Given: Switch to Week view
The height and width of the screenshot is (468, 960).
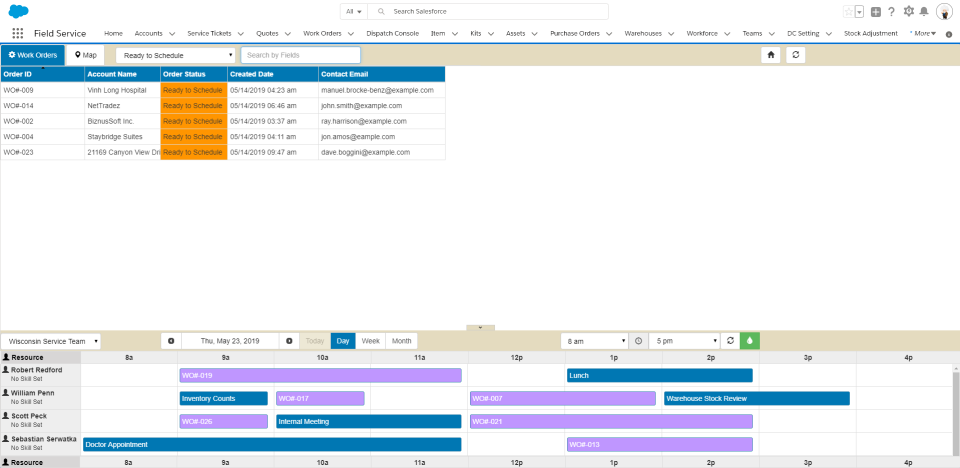Looking at the screenshot, I should coord(370,341).
